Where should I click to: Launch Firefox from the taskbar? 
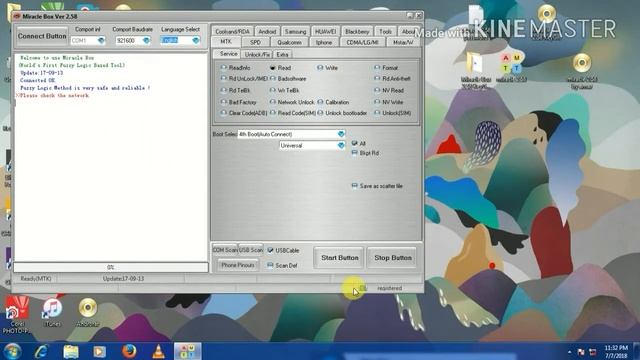click(129, 351)
